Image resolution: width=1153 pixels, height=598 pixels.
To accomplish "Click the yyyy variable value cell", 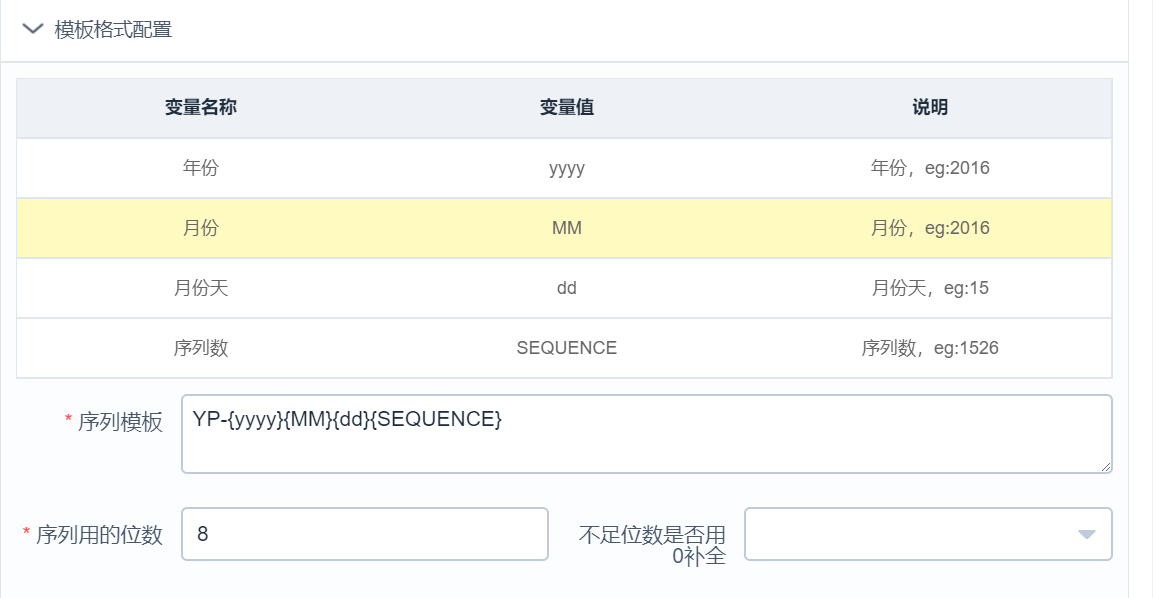I will (566, 168).
